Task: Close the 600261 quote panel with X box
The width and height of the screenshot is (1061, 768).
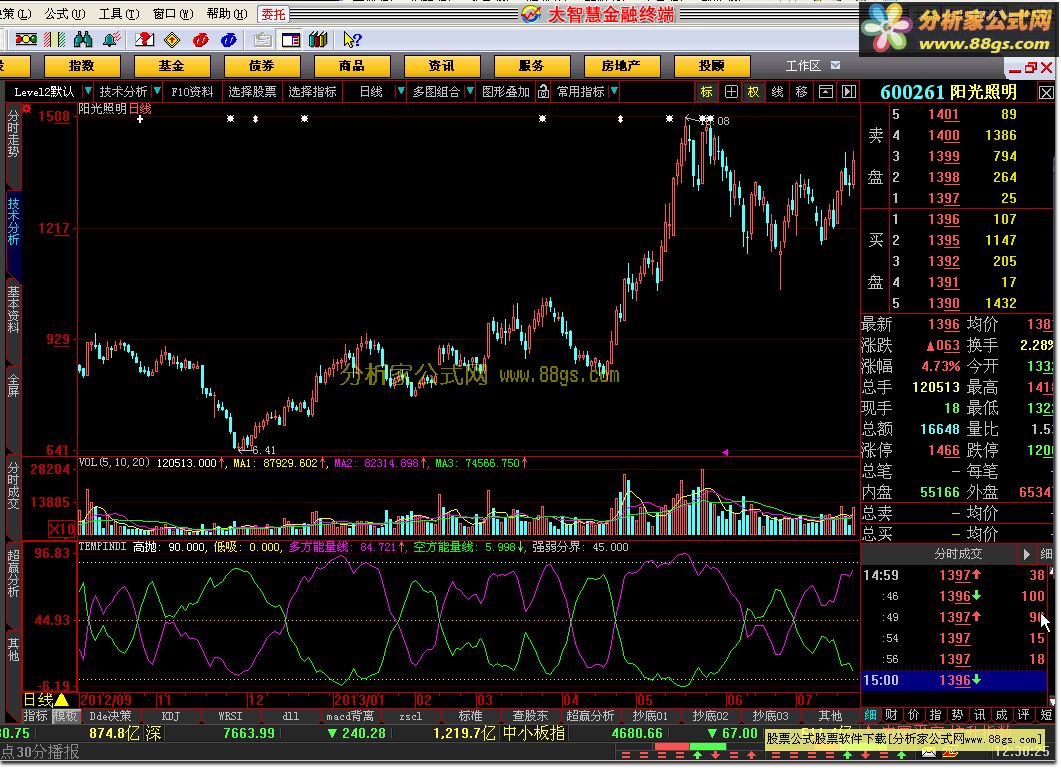Action: pyautogui.click(x=1046, y=92)
